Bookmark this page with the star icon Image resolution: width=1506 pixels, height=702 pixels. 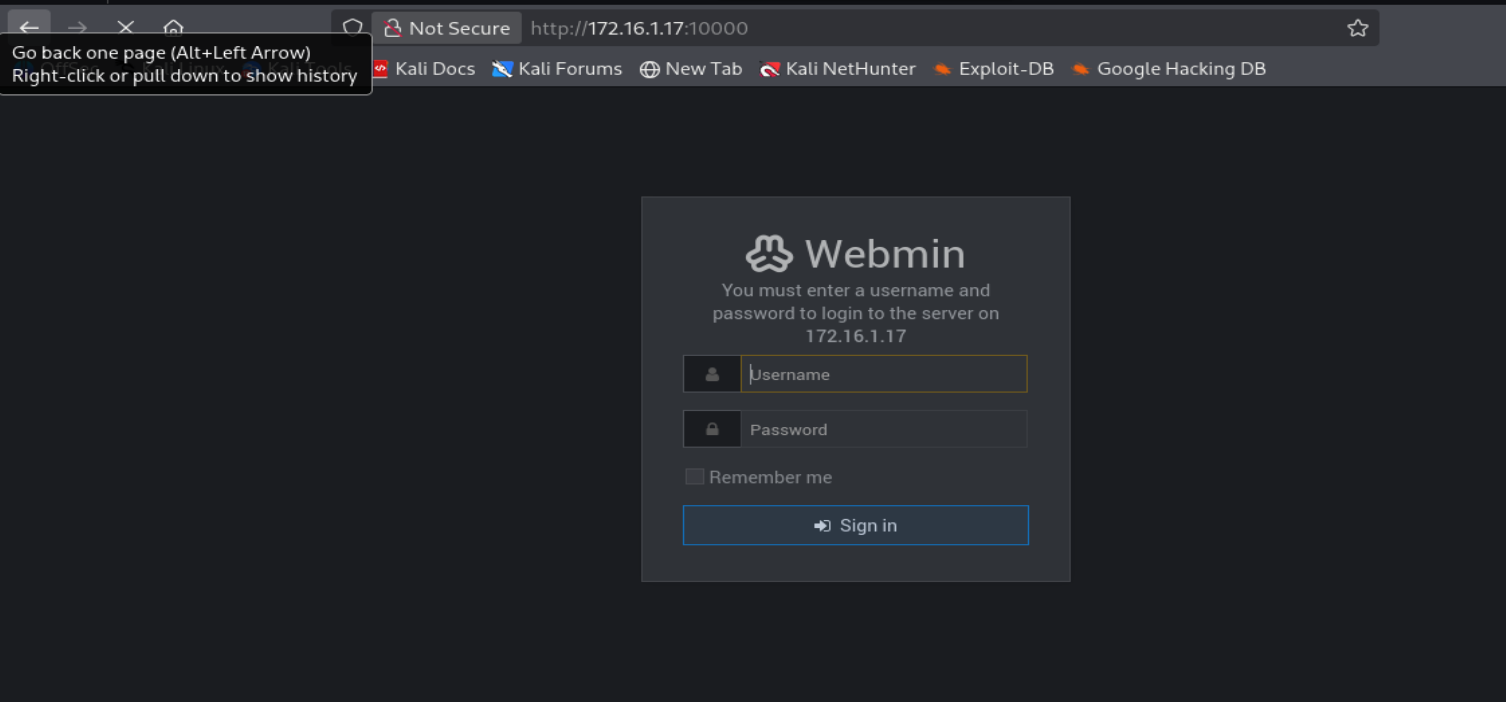click(1357, 28)
